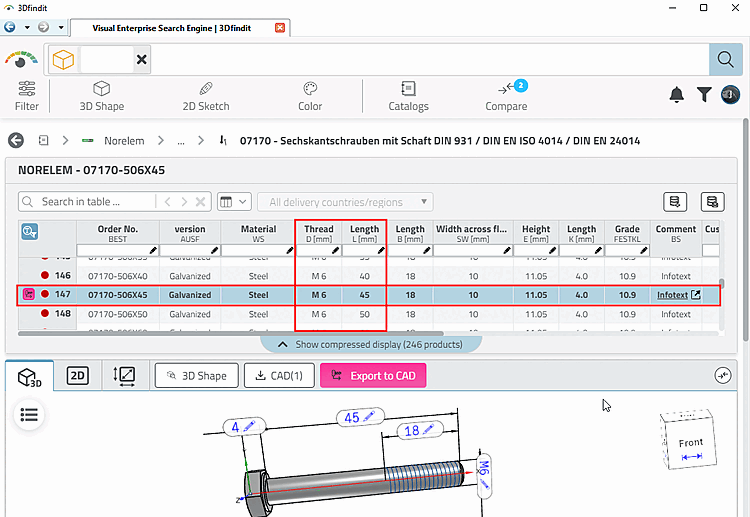Viewport: 750px width, 517px height.
Task: Open Compare with 2 items
Action: (x=507, y=96)
